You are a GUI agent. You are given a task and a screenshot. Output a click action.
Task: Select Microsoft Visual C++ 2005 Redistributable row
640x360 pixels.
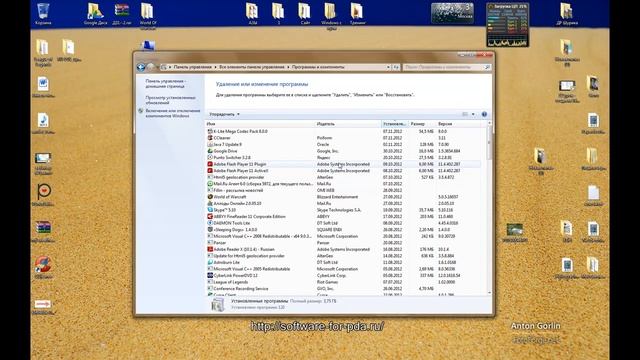point(343,269)
